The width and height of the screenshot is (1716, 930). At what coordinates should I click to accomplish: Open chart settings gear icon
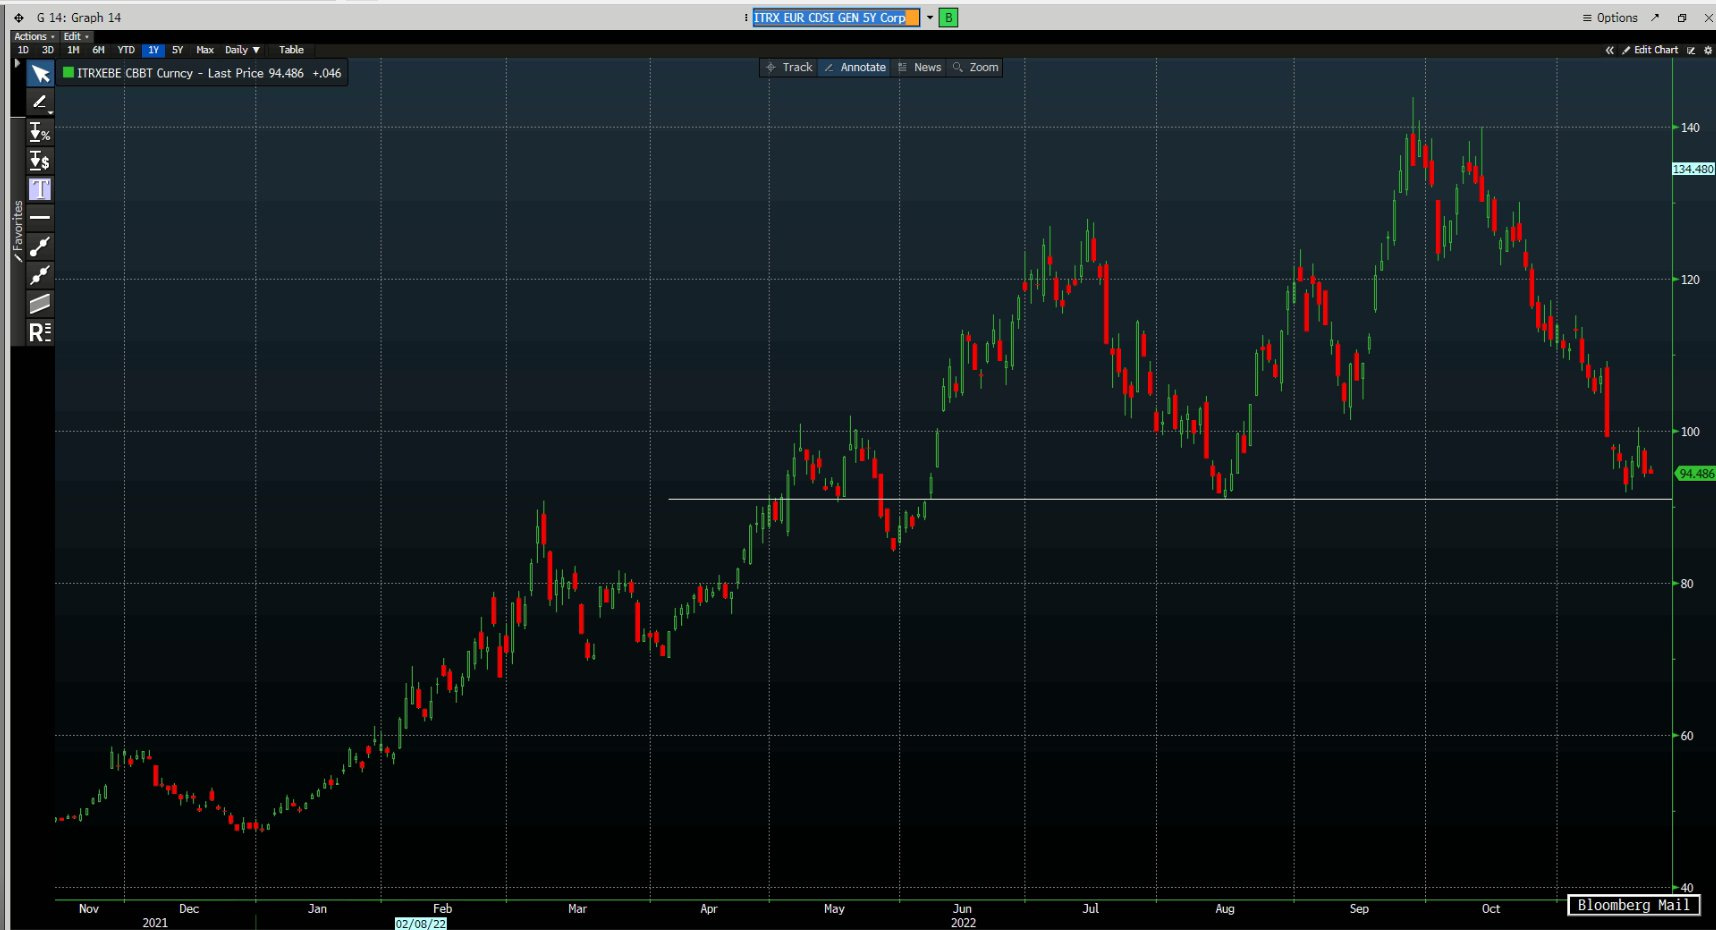1708,50
